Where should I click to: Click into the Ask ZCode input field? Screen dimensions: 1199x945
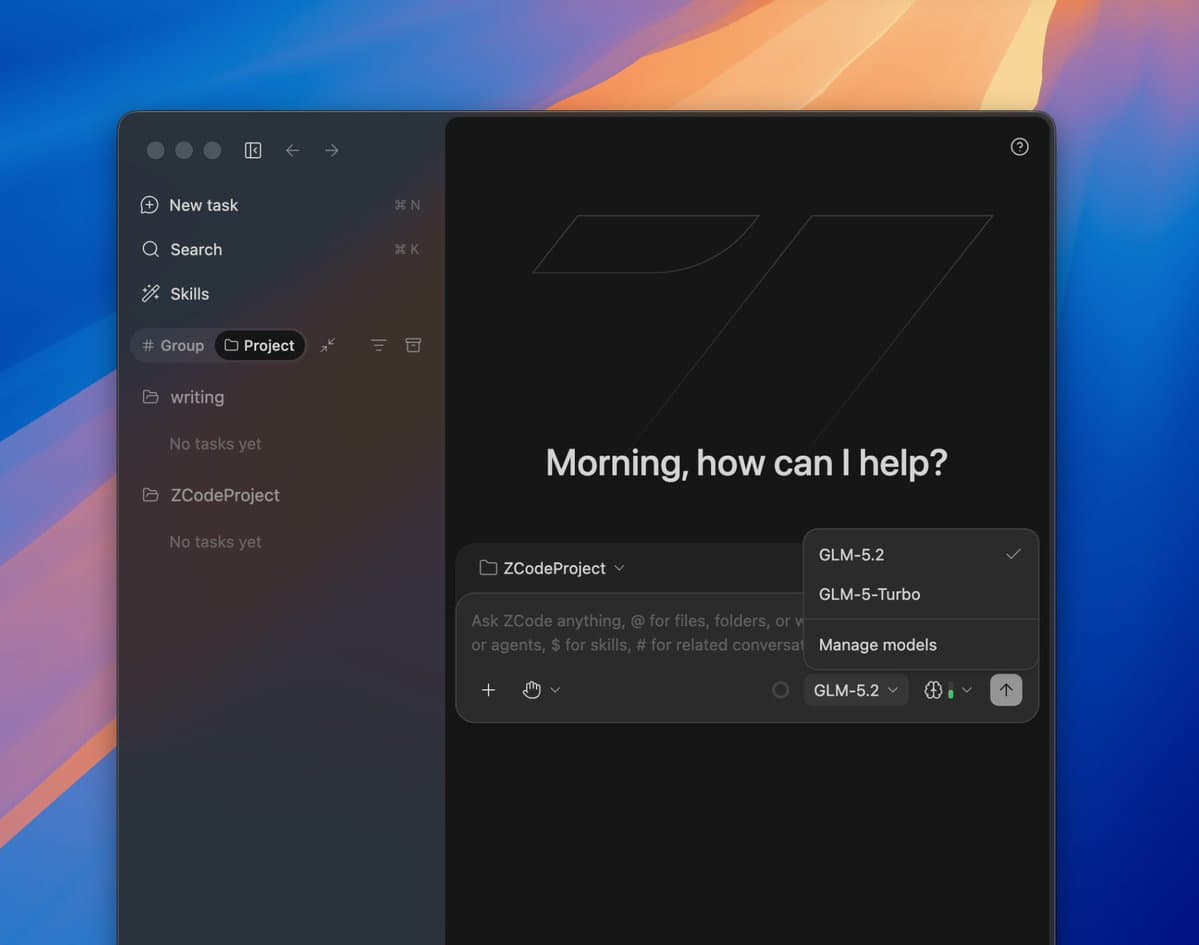(x=636, y=632)
